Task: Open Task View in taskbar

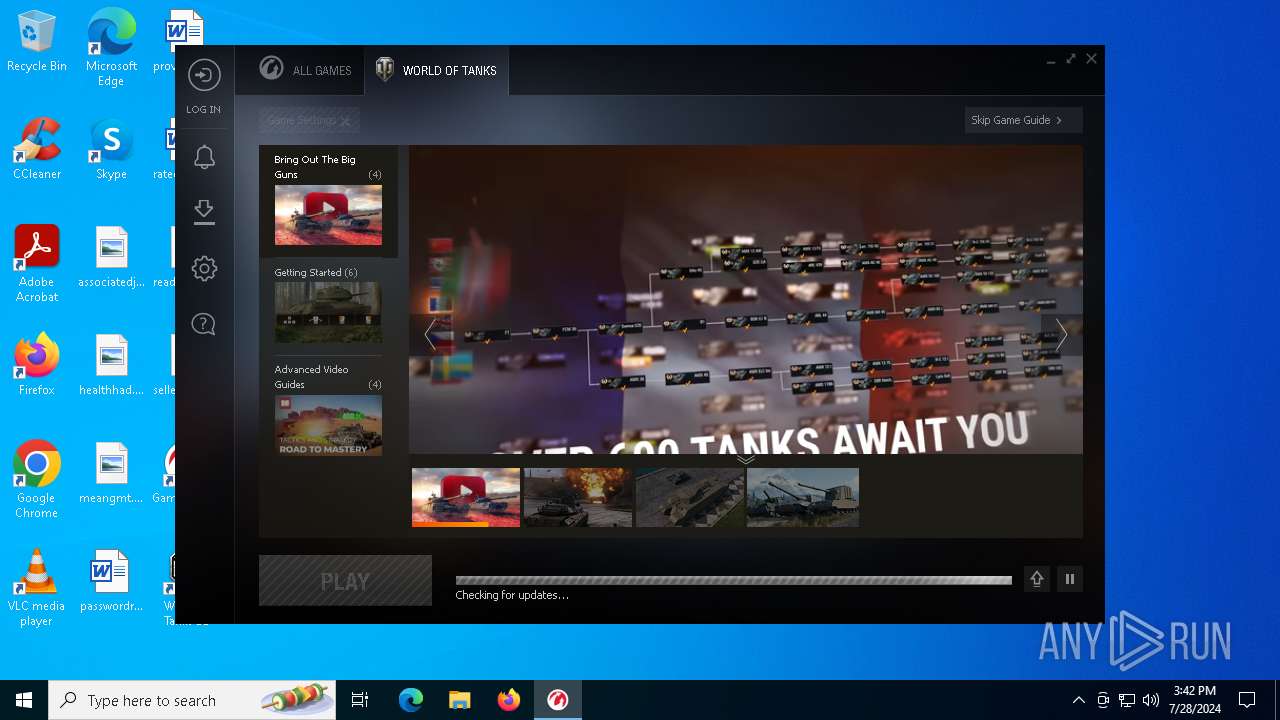Action: click(360, 700)
